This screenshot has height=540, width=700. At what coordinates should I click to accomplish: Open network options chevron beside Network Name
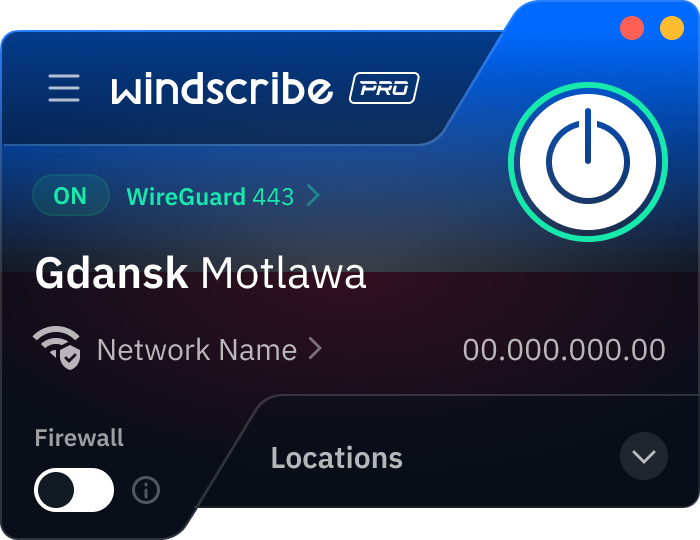click(315, 349)
